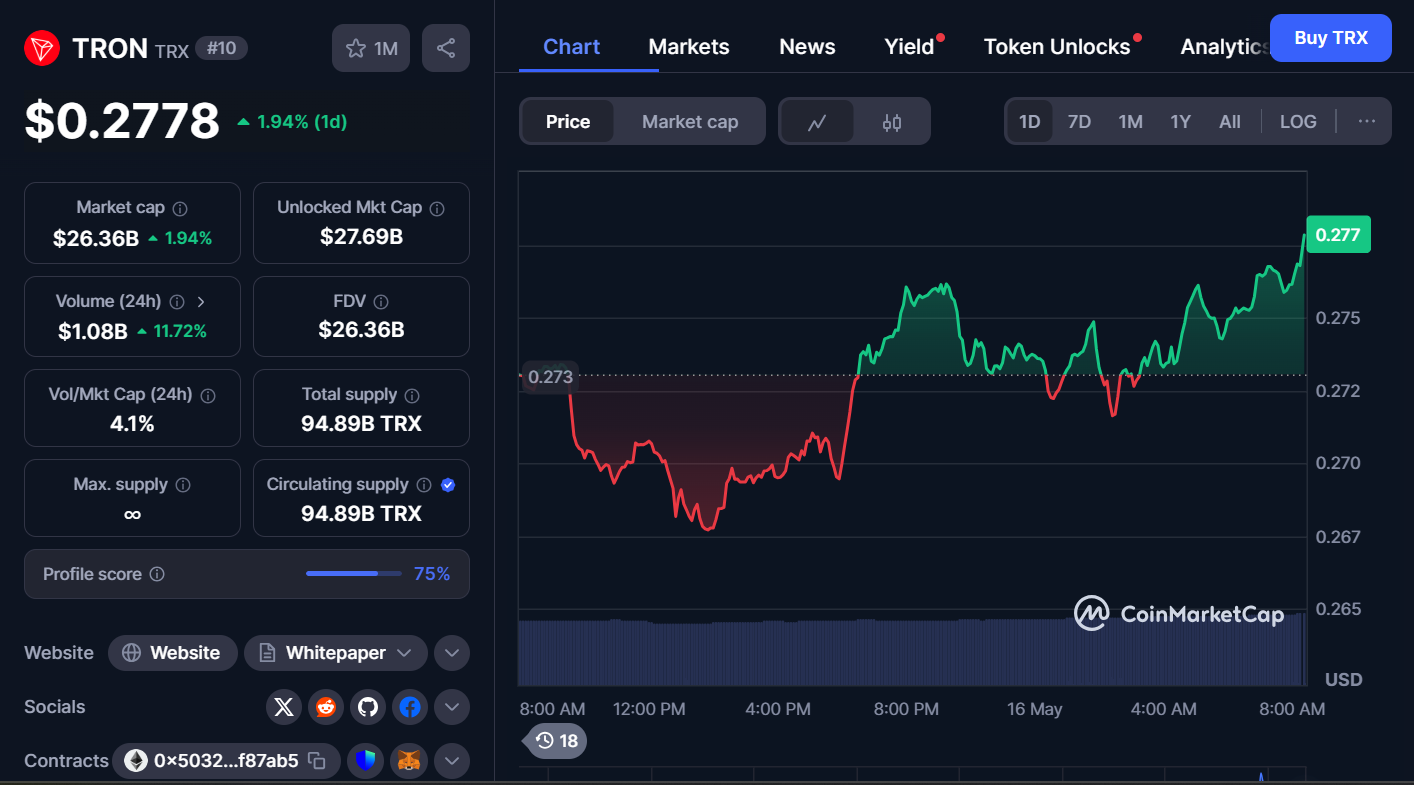
Task: Select the 7D time range
Action: pos(1079,122)
